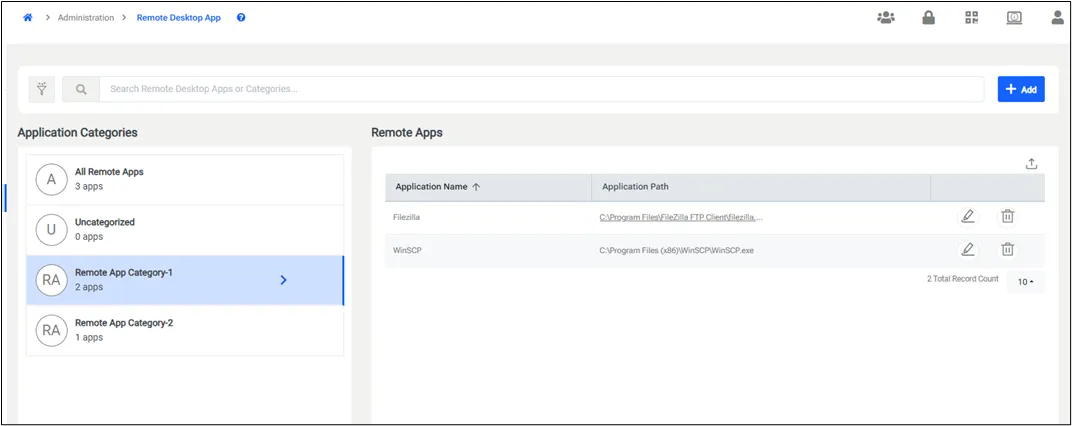Image resolution: width=1072 pixels, height=426 pixels.
Task: Open the users group icon in header
Action: tap(886, 18)
